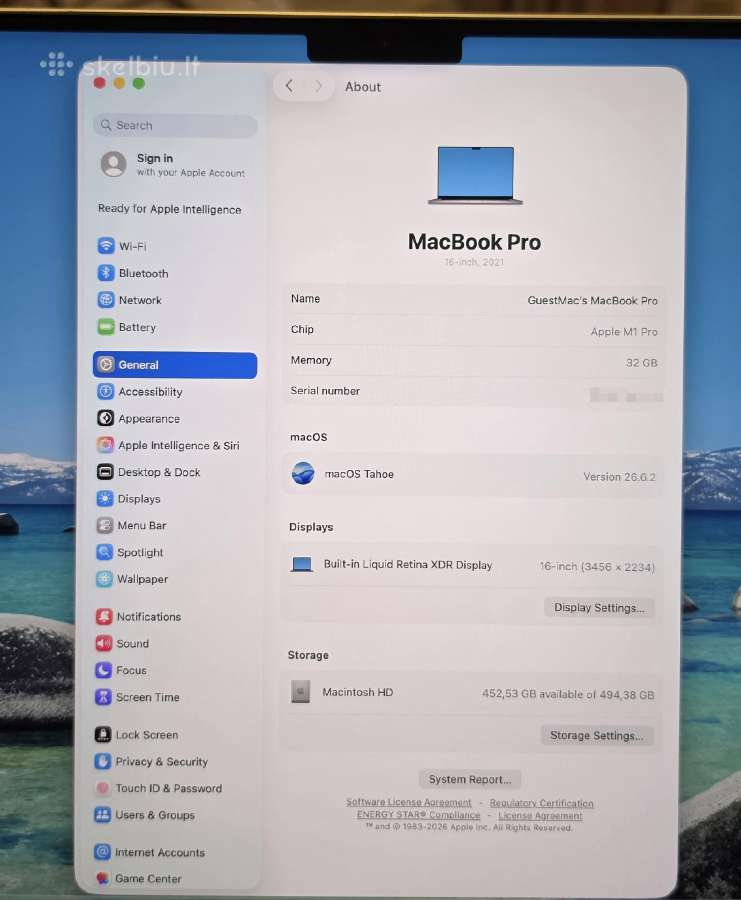Open Privacy & Security hand icon
This screenshot has height=900, width=741.
pos(103,761)
